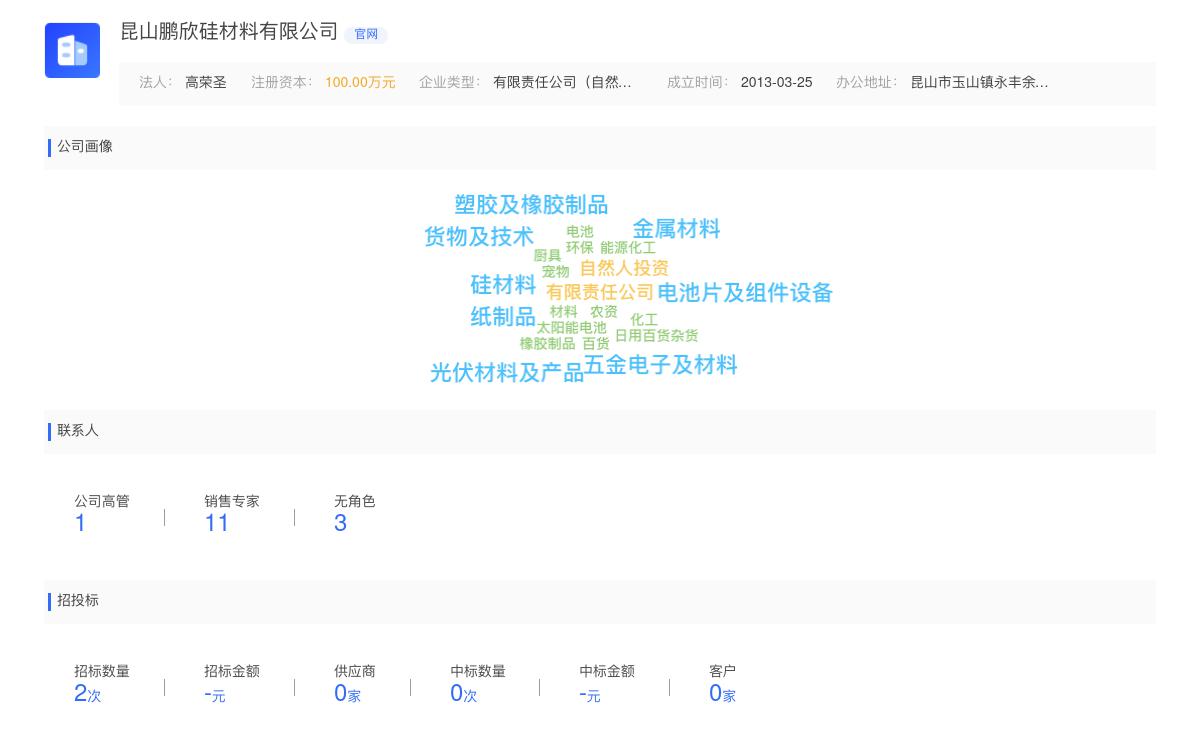Click the 自然人投资 orange tag
The width and height of the screenshot is (1200, 752).
click(624, 268)
